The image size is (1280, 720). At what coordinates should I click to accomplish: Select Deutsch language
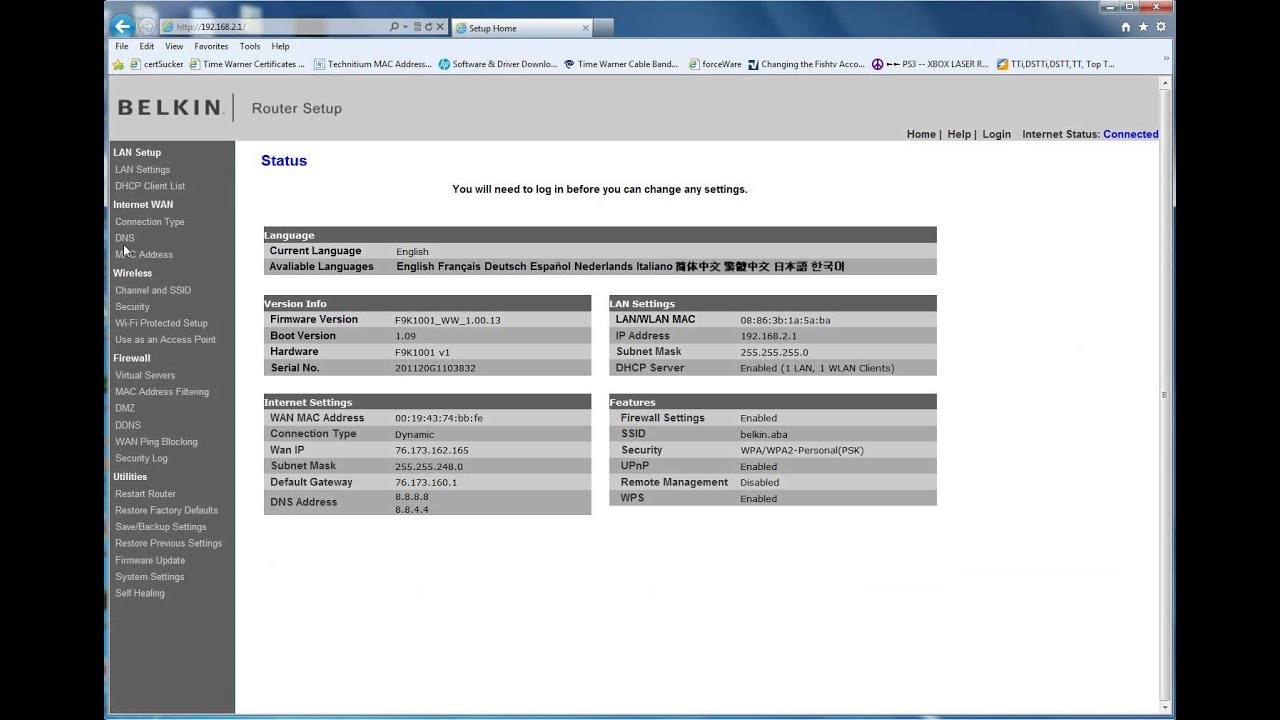tap(505, 267)
